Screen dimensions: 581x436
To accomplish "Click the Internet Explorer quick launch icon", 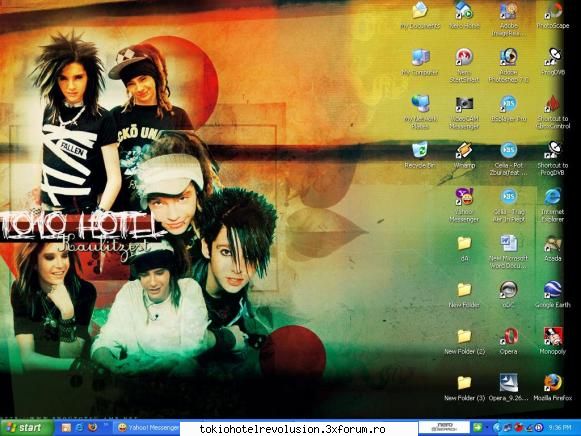I will (x=79, y=427).
